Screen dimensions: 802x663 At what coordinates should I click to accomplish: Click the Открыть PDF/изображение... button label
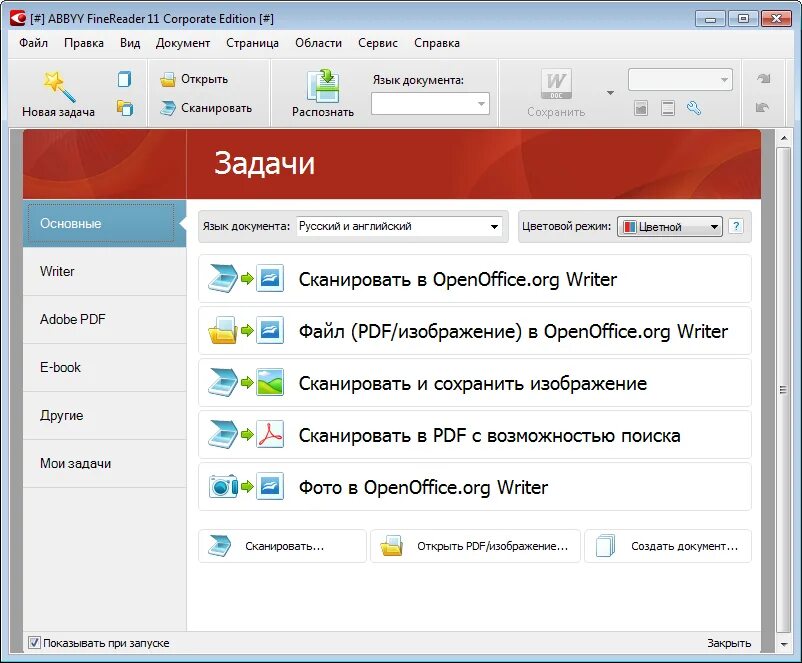[493, 546]
